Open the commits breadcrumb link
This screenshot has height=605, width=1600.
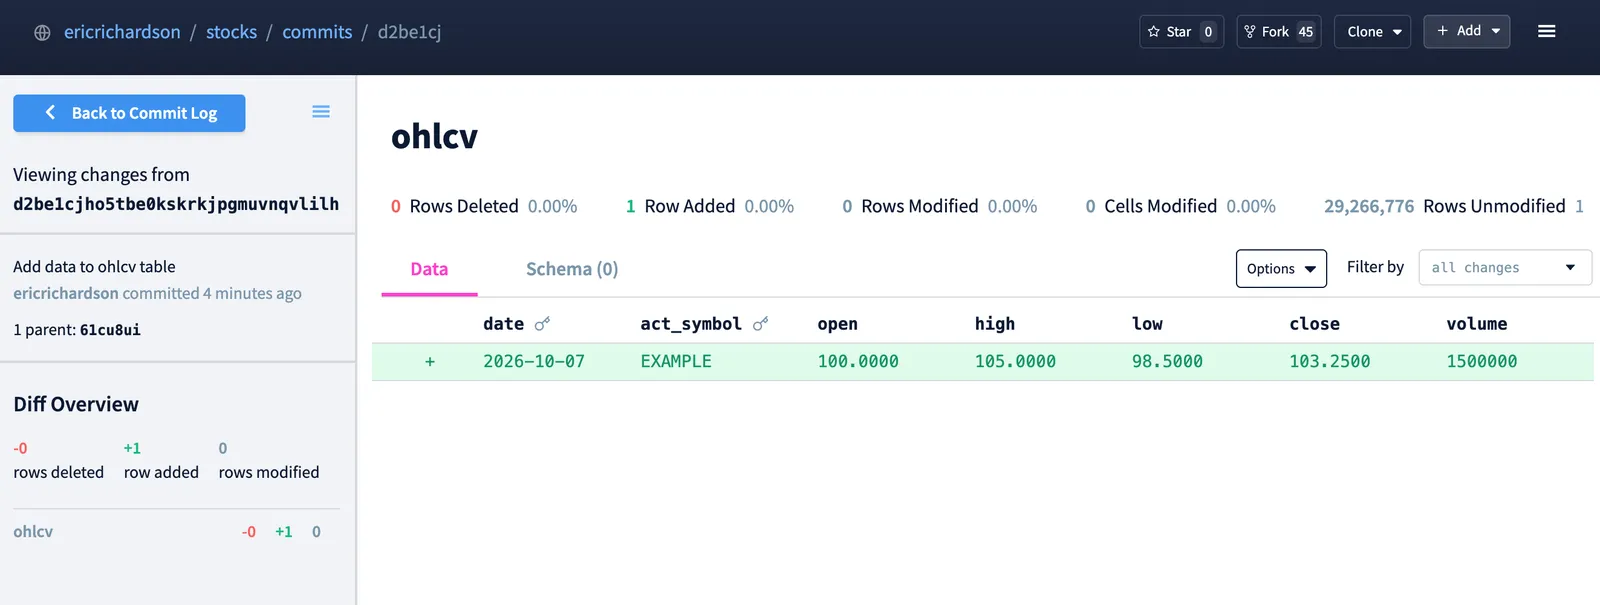tap(317, 32)
